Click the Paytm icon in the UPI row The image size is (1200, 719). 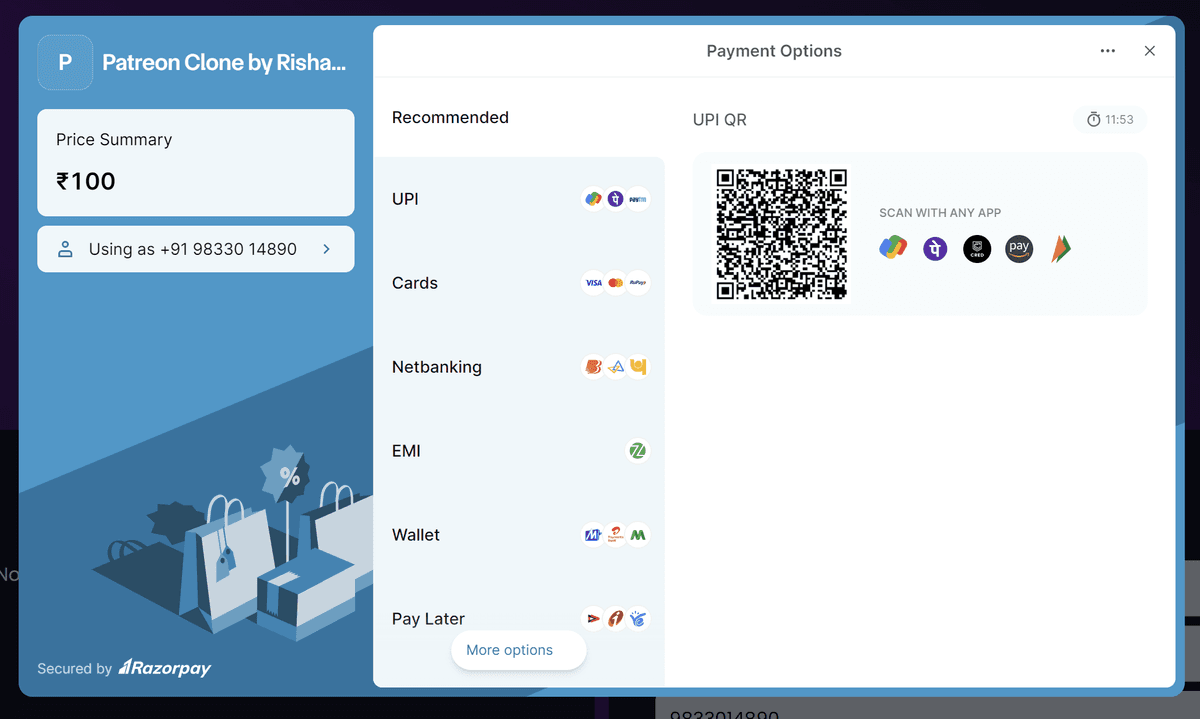pyautogui.click(x=638, y=199)
